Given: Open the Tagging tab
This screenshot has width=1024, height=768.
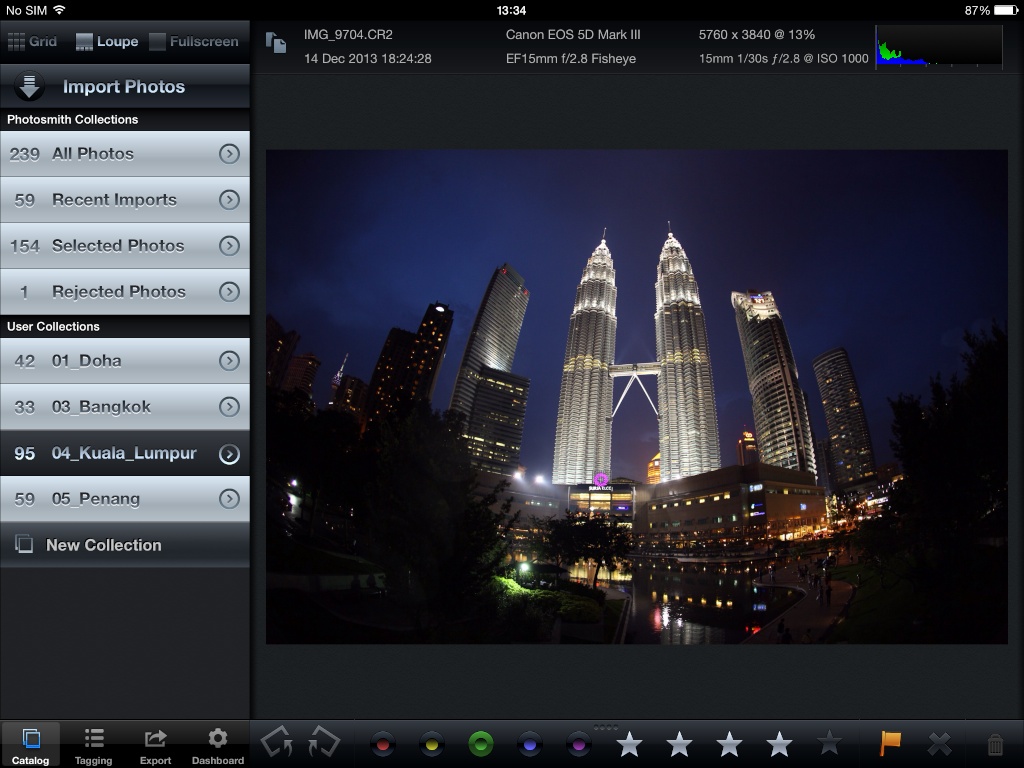Looking at the screenshot, I should pos(93,744).
